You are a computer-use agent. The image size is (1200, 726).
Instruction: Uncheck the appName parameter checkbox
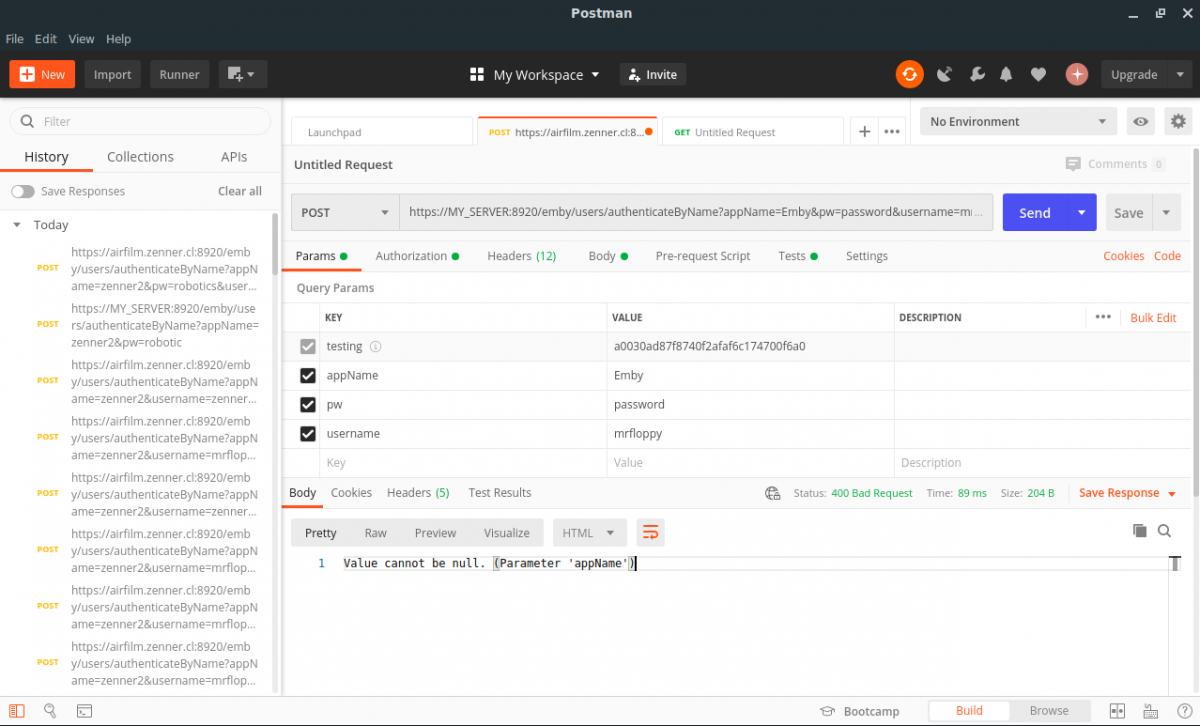[308, 375]
